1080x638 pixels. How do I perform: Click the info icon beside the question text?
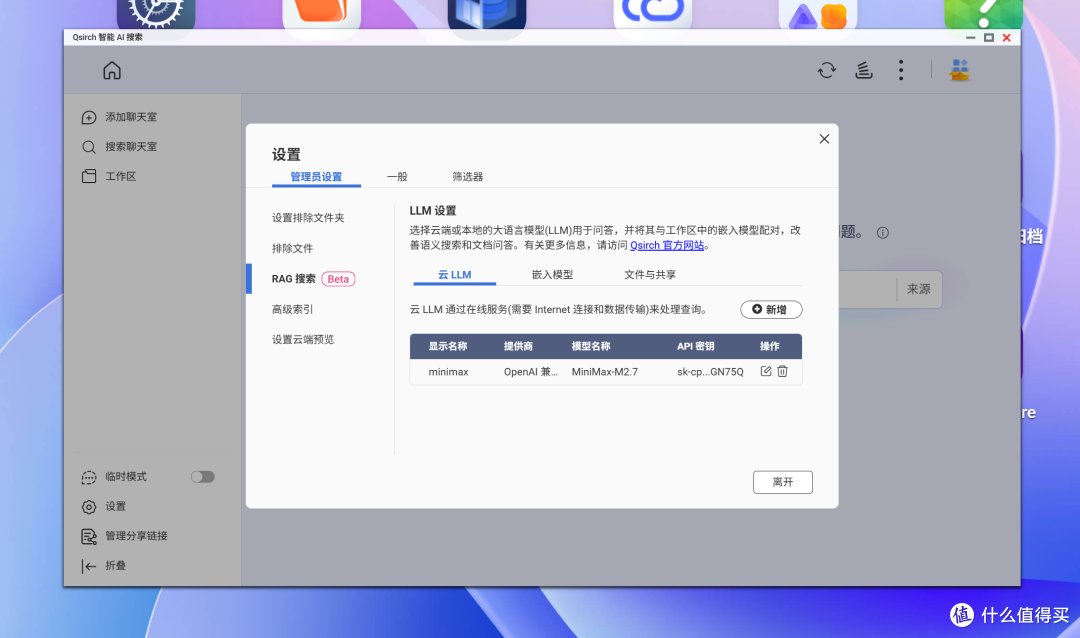pyautogui.click(x=882, y=233)
